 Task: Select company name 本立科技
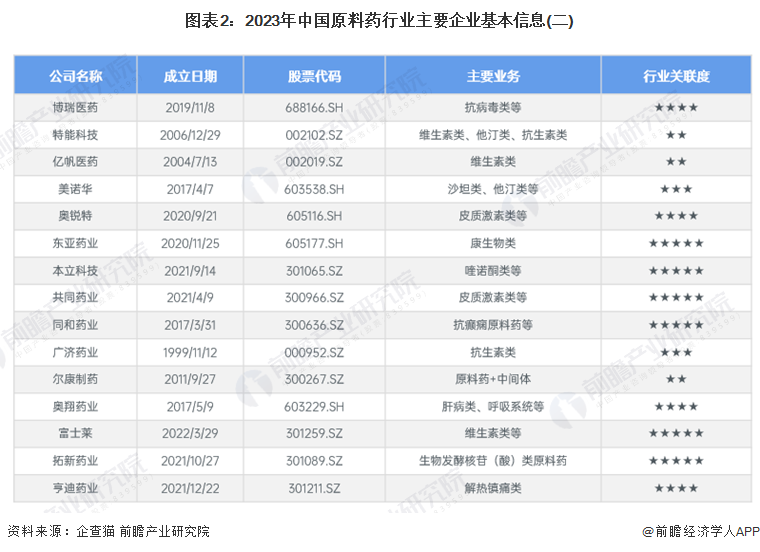click(x=75, y=270)
